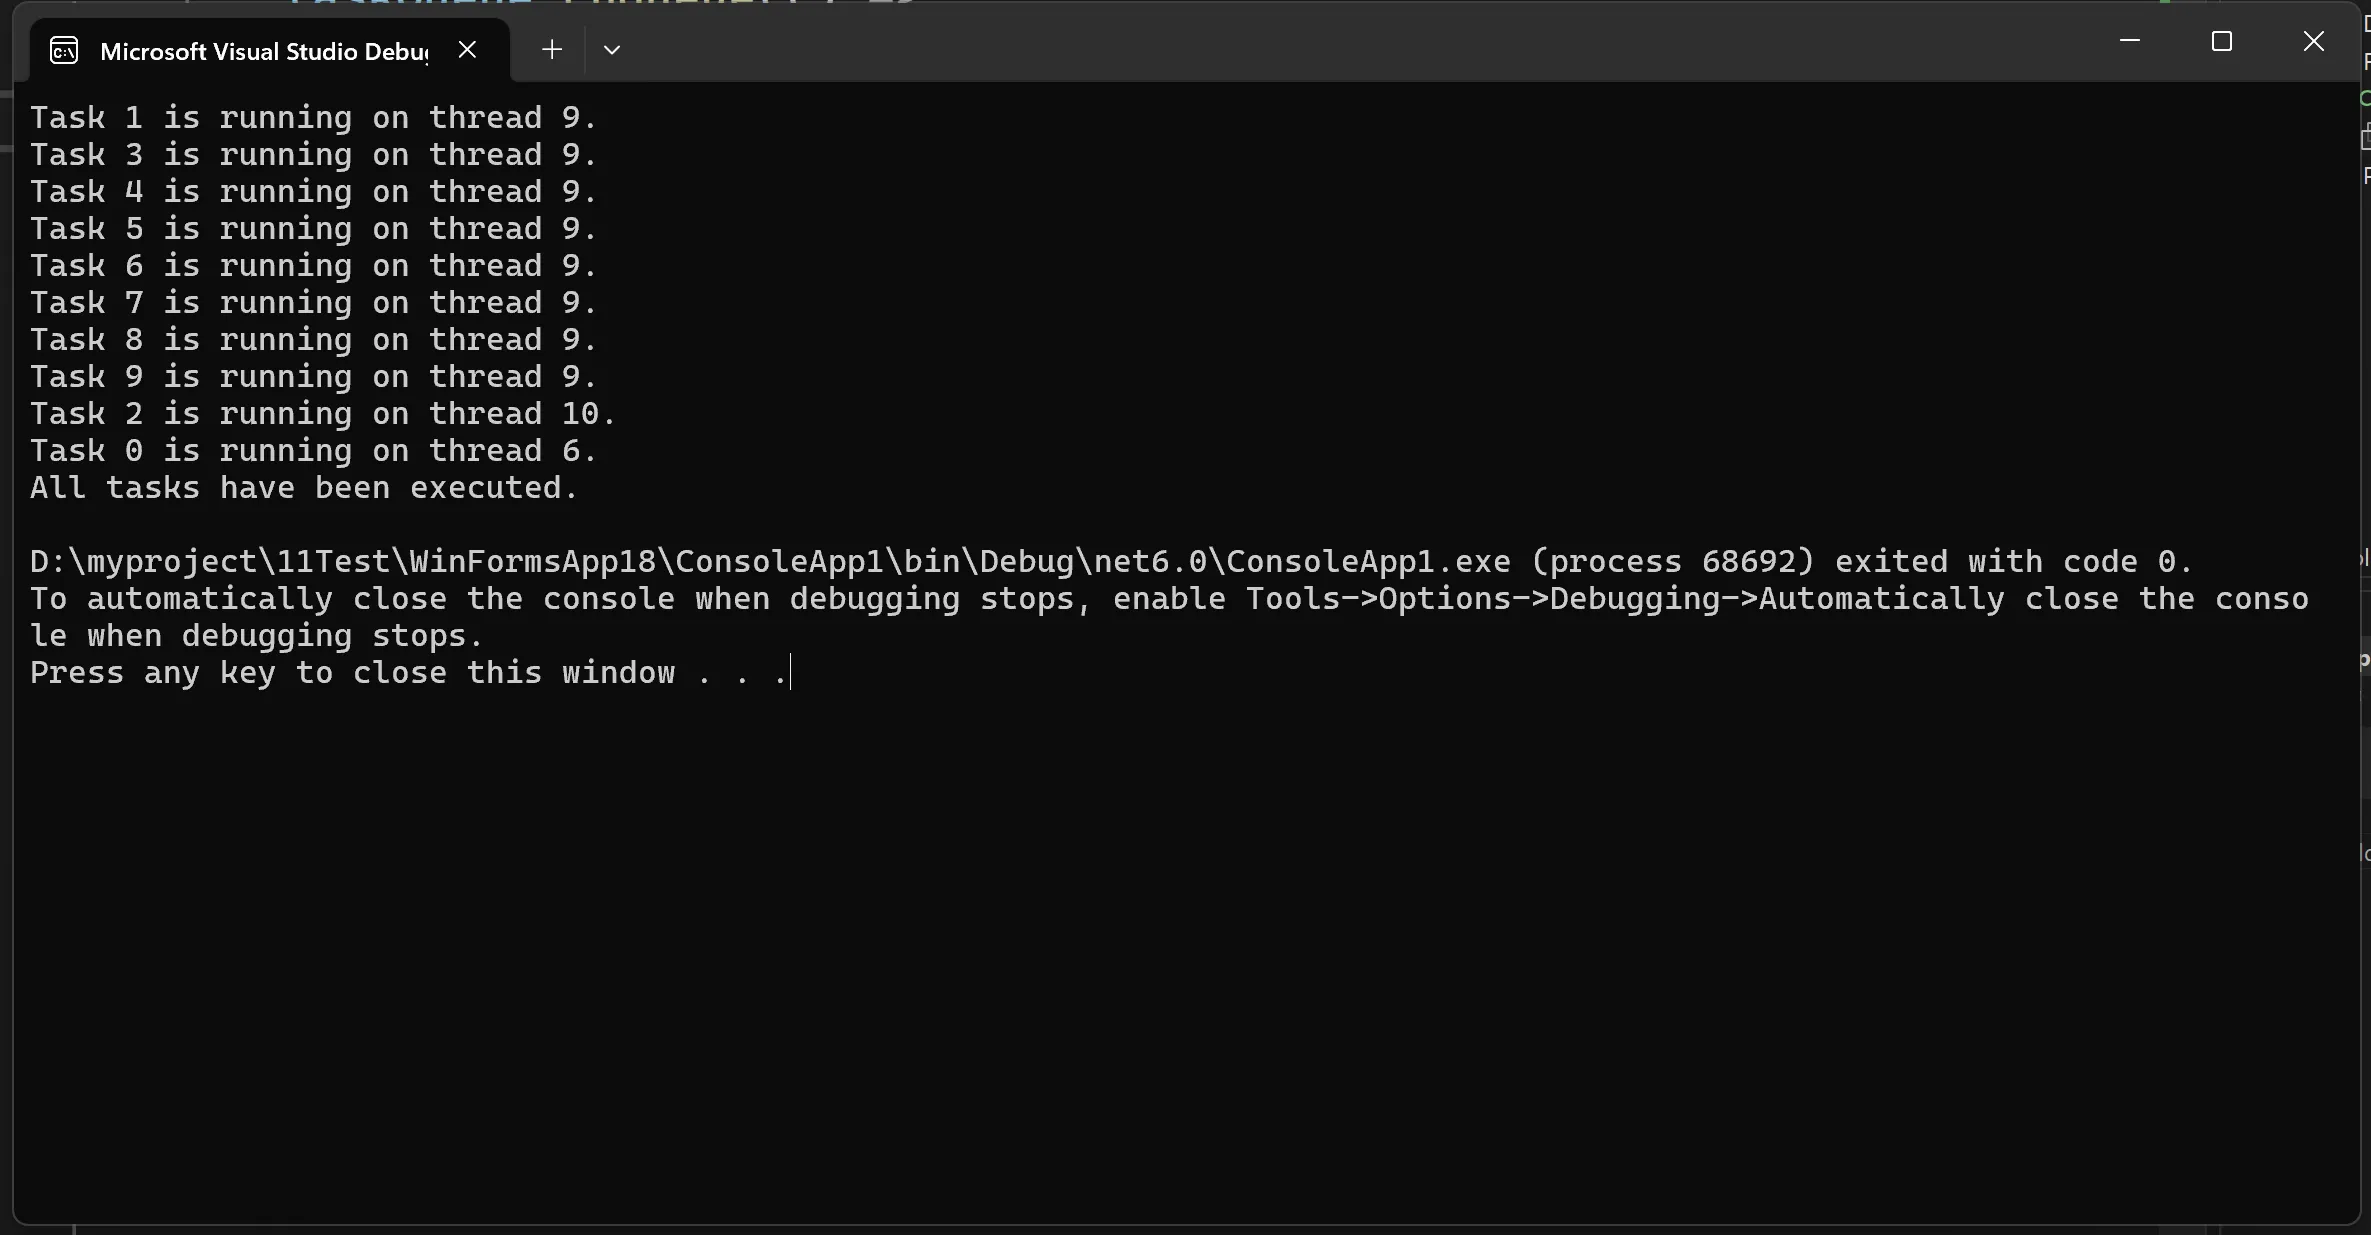Click the 'Task 5 is running' output line
The width and height of the screenshot is (2371, 1235).
click(x=313, y=228)
